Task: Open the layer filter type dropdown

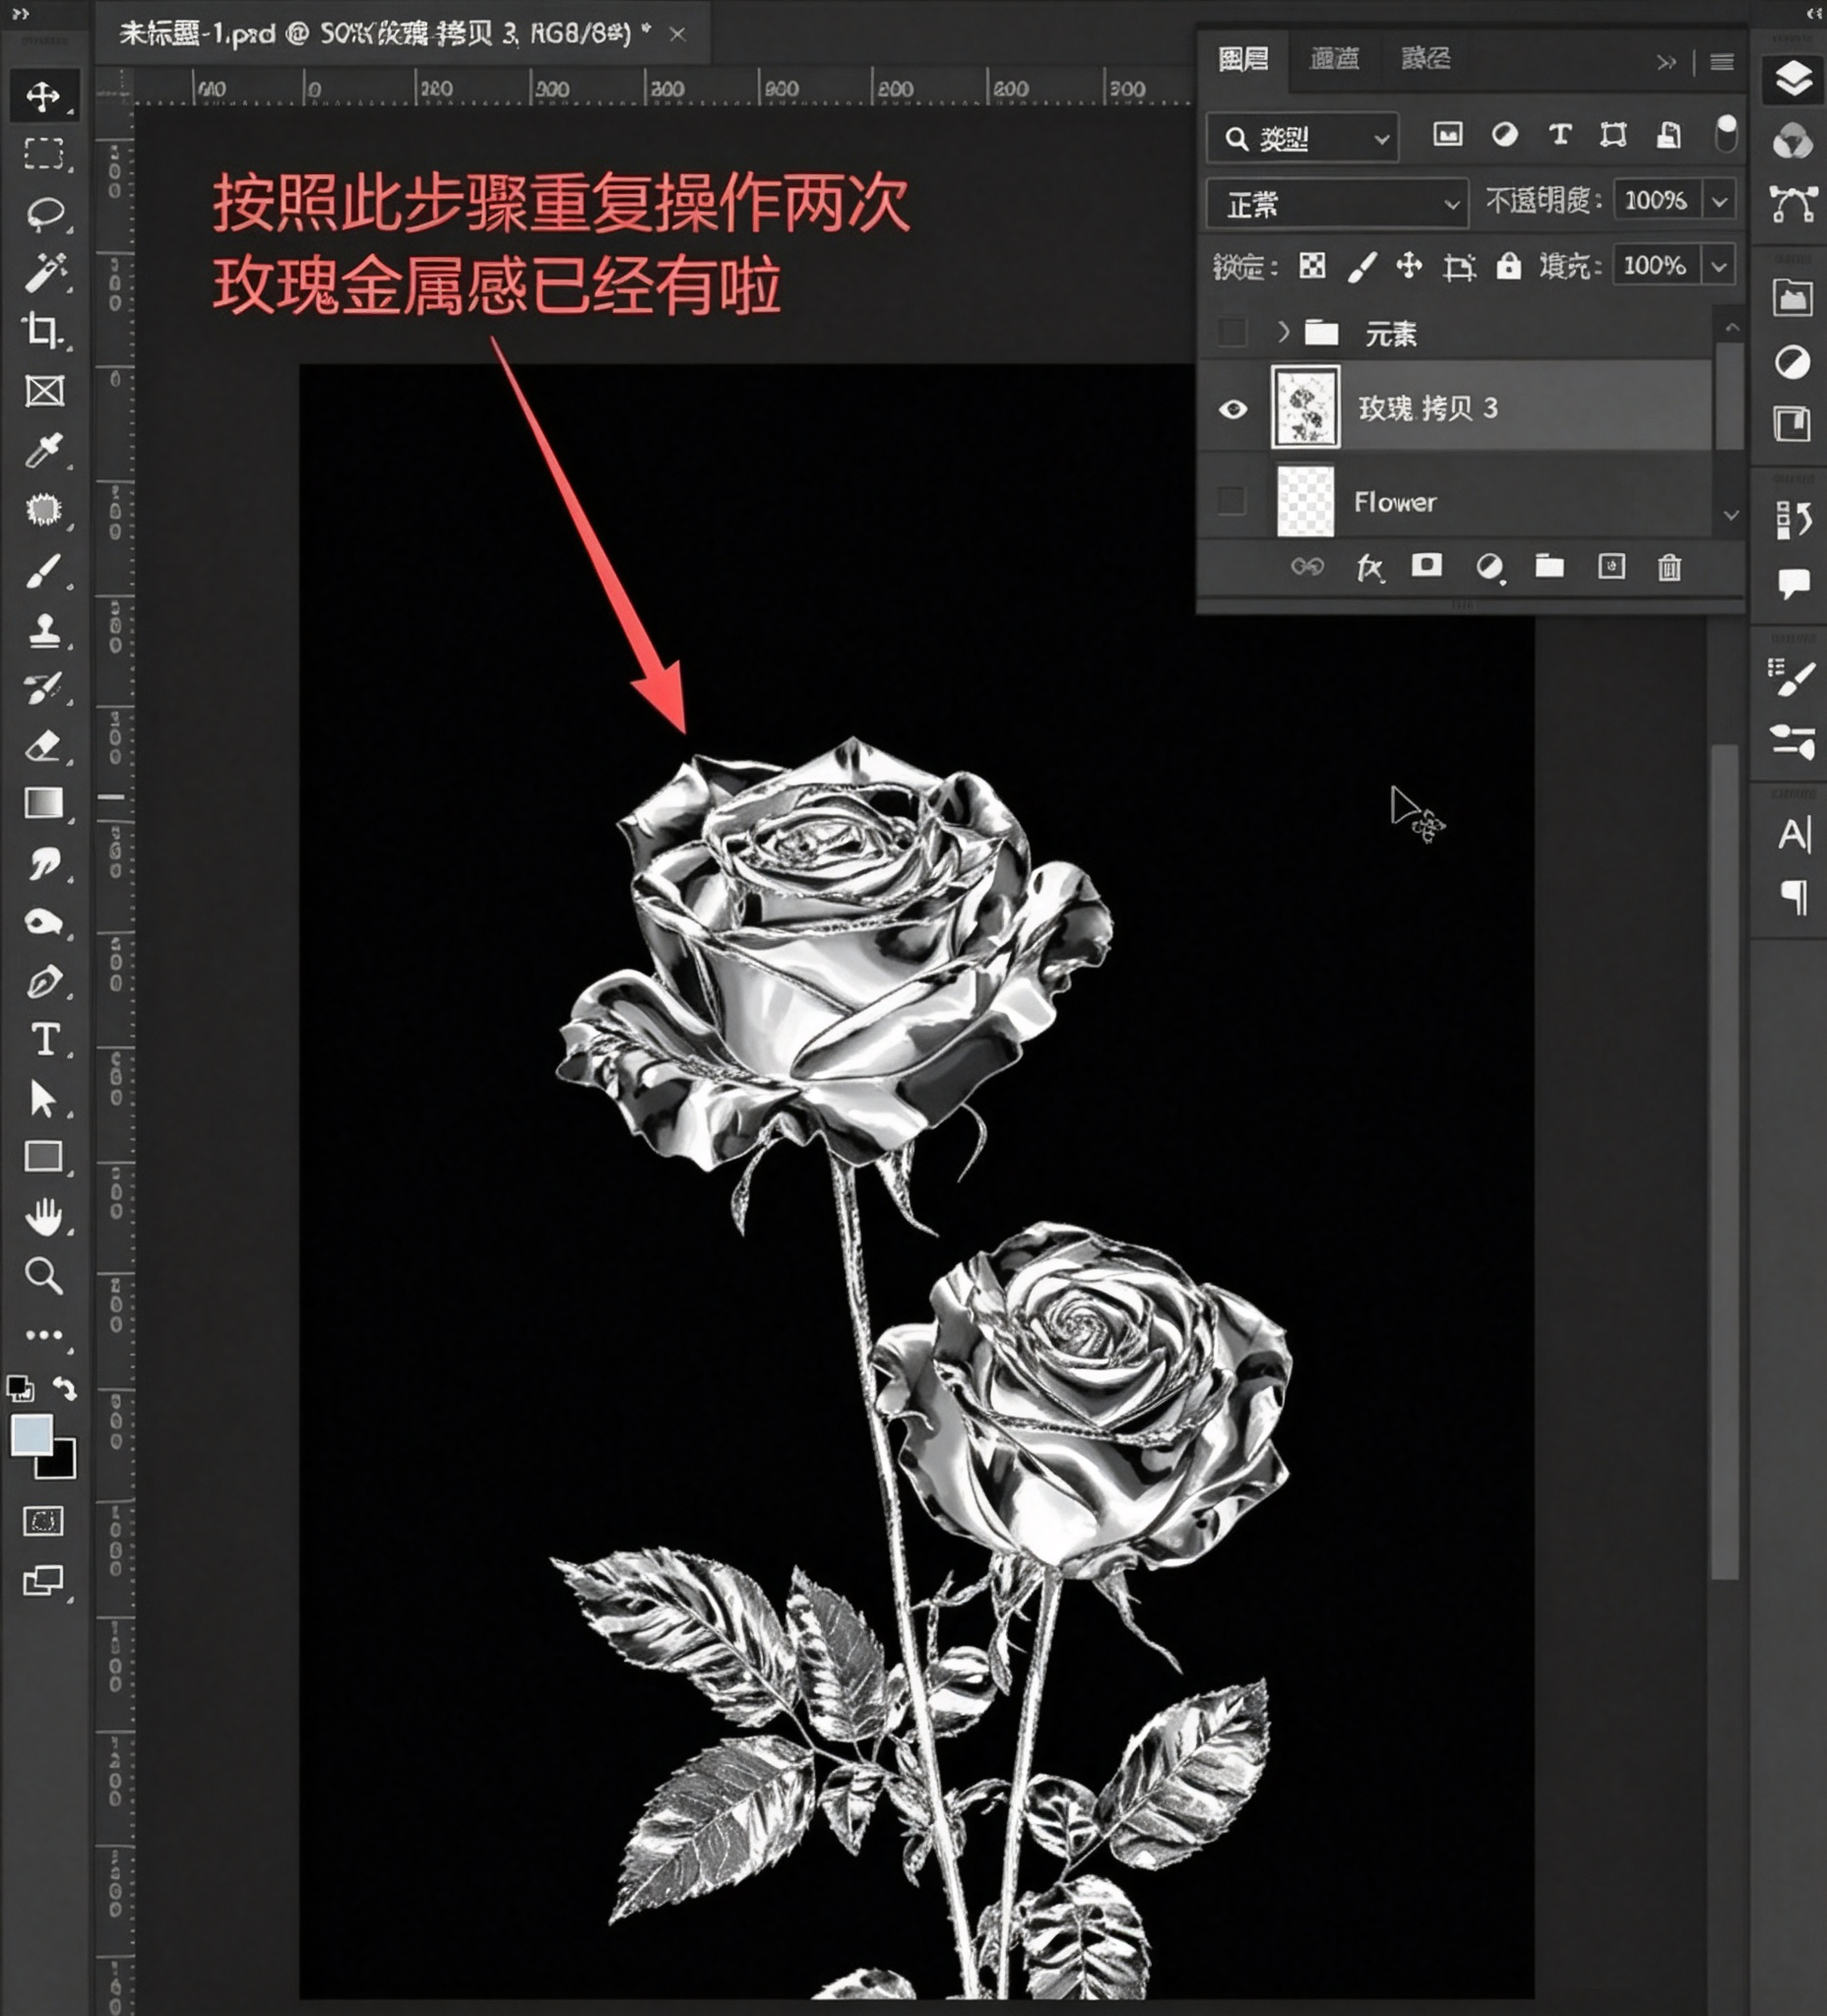Action: 1303,138
